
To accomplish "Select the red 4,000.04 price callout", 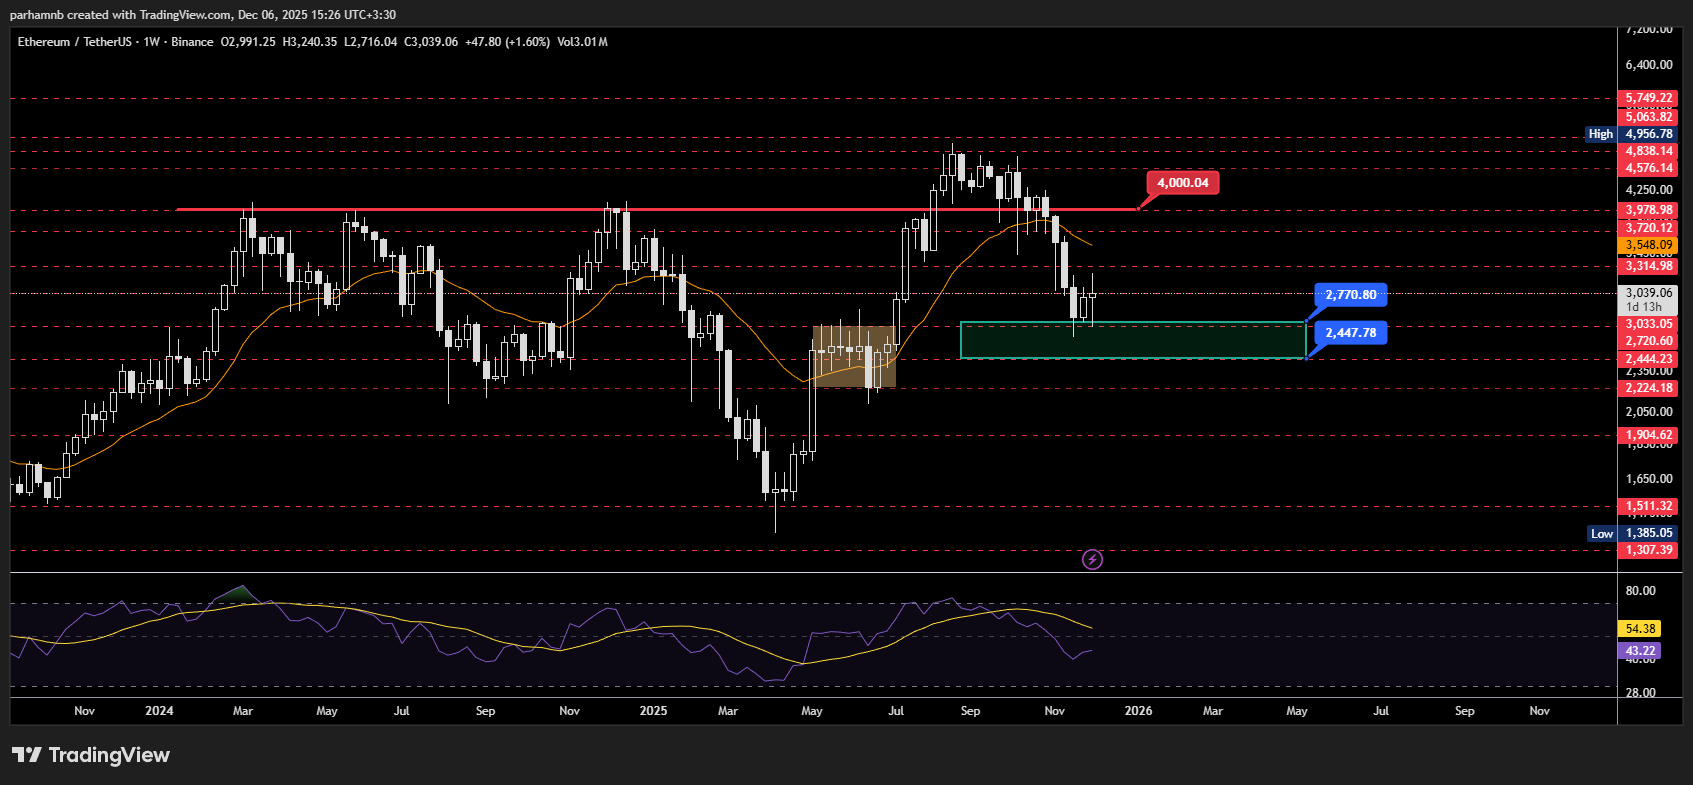I will pyautogui.click(x=1182, y=183).
